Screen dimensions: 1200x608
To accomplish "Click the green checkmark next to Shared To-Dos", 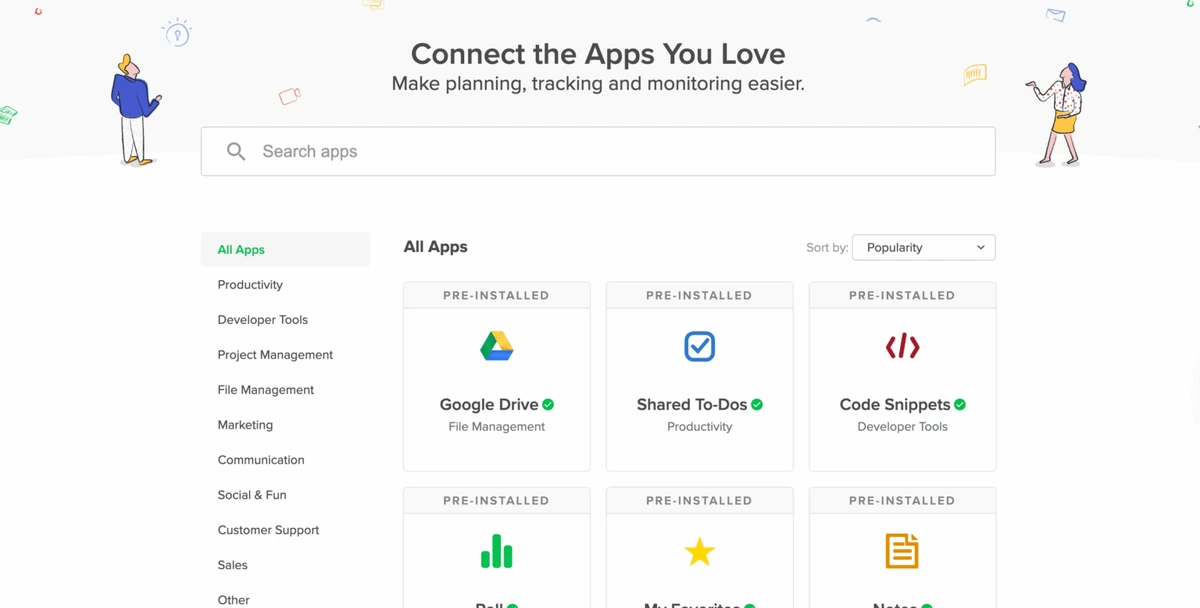I will (756, 404).
